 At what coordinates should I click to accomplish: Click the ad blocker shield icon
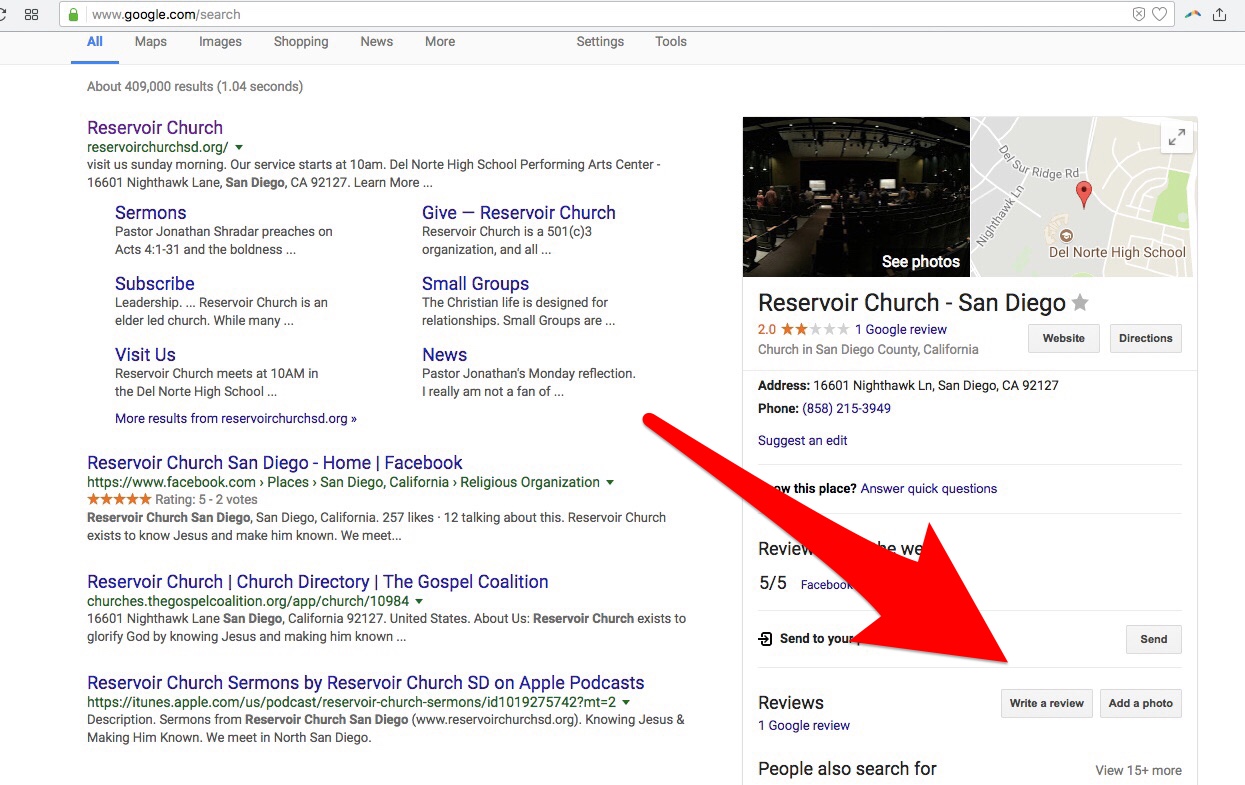coord(1138,14)
